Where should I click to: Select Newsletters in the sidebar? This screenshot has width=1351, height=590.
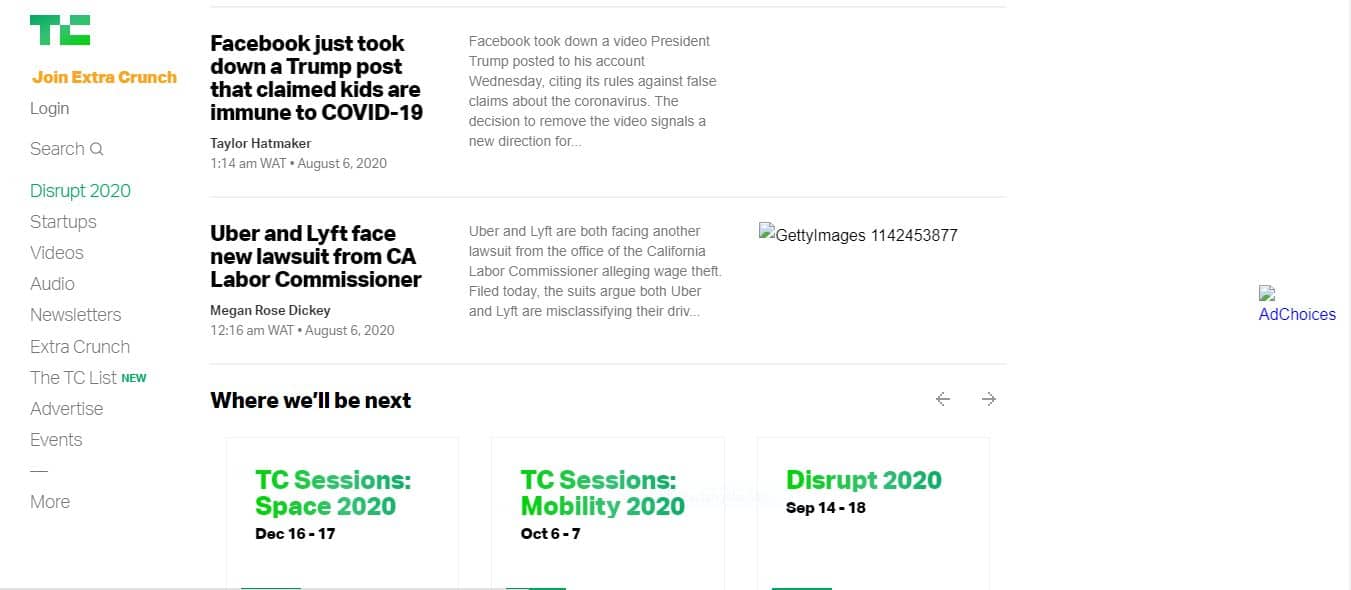point(75,315)
